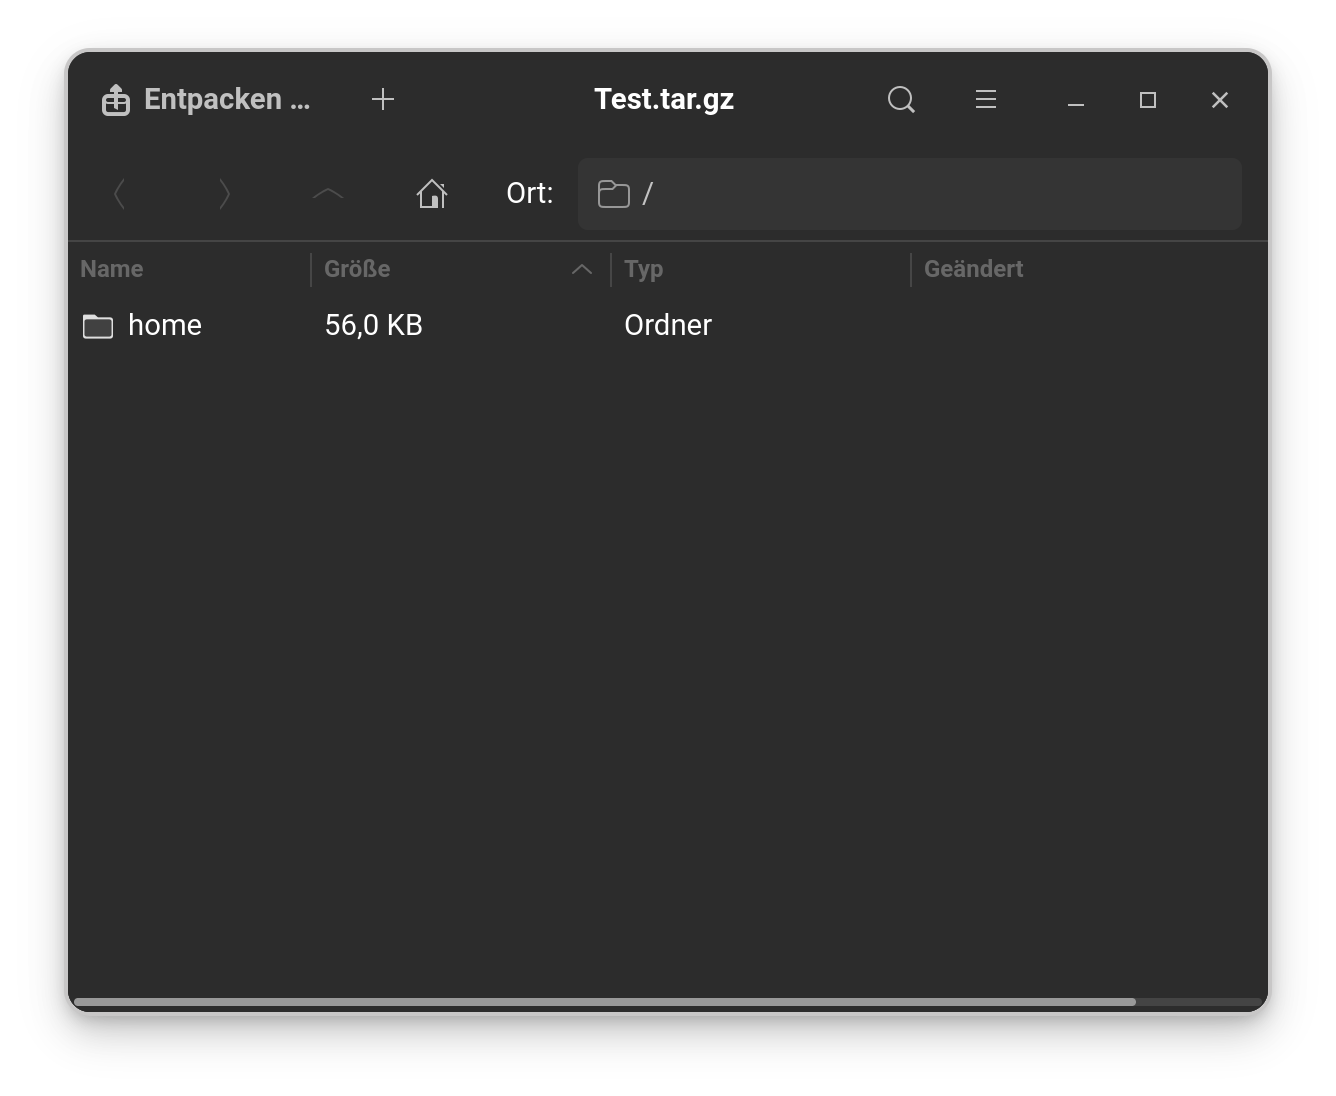This screenshot has width=1336, height=1096.
Task: Open search with the magnifier icon
Action: coord(901,100)
